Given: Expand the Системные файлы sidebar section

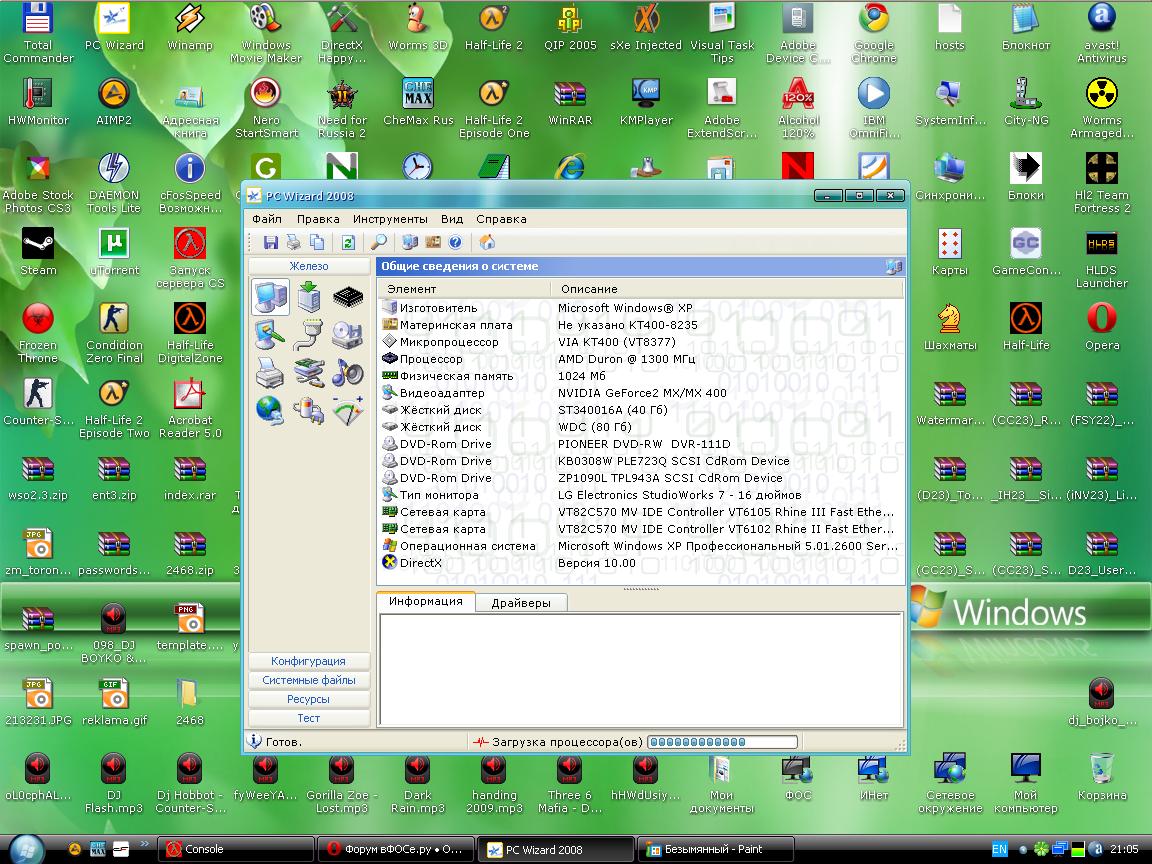Looking at the screenshot, I should (x=308, y=680).
